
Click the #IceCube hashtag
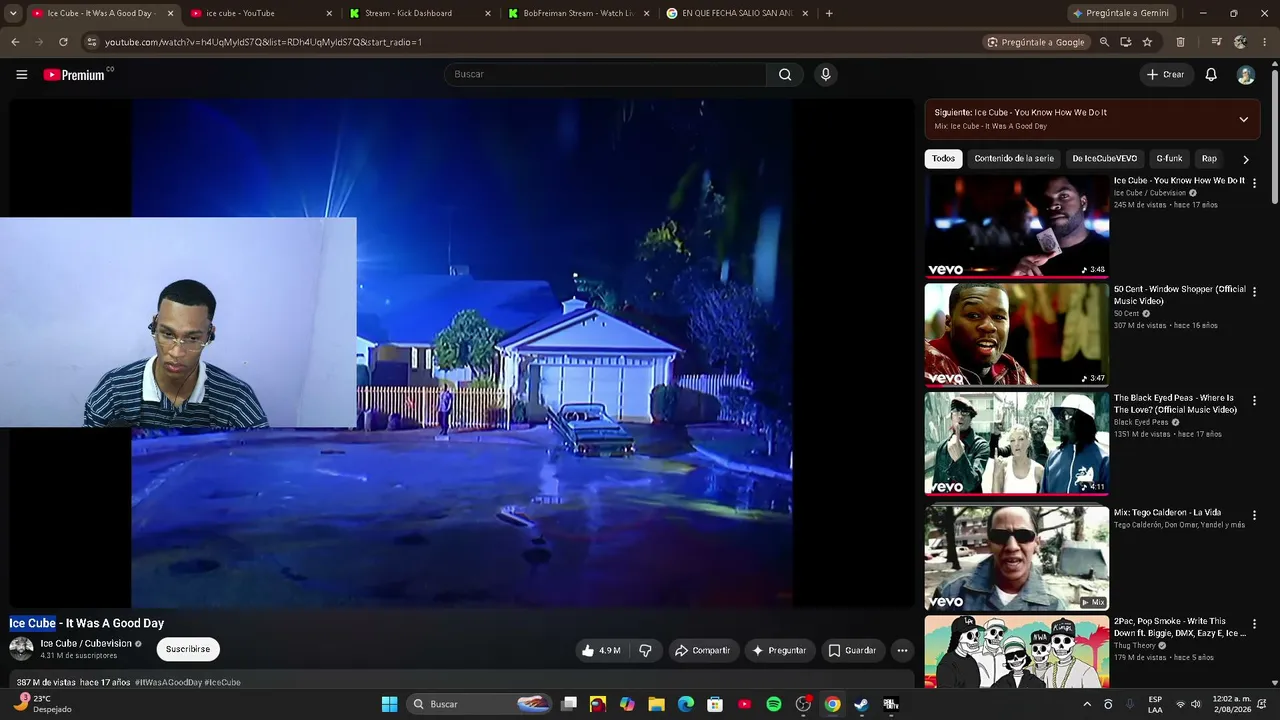[222, 682]
